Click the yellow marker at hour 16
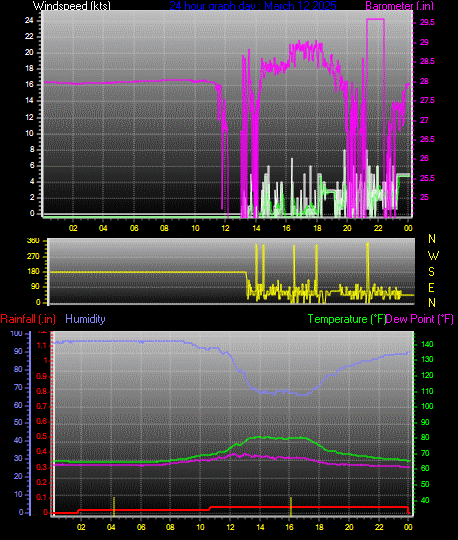The image size is (458, 540). pos(291,506)
